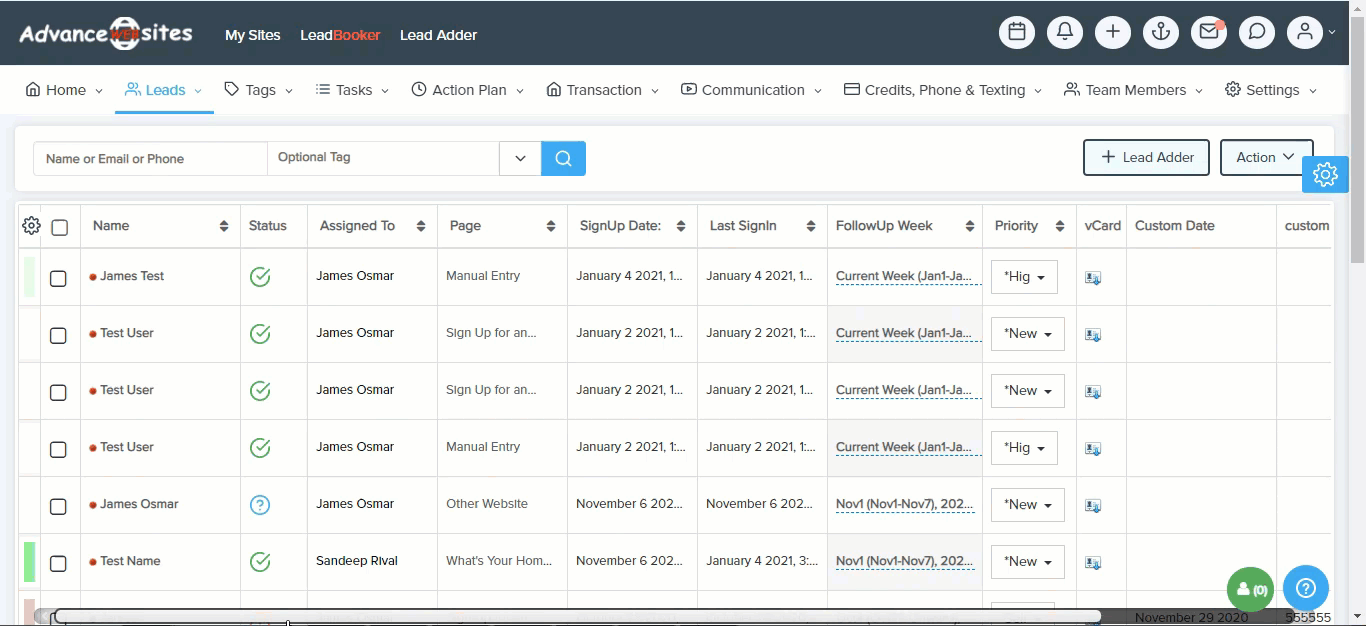Image resolution: width=1366 pixels, height=626 pixels.
Task: Click the Lead Adder button
Action: point(1146,157)
